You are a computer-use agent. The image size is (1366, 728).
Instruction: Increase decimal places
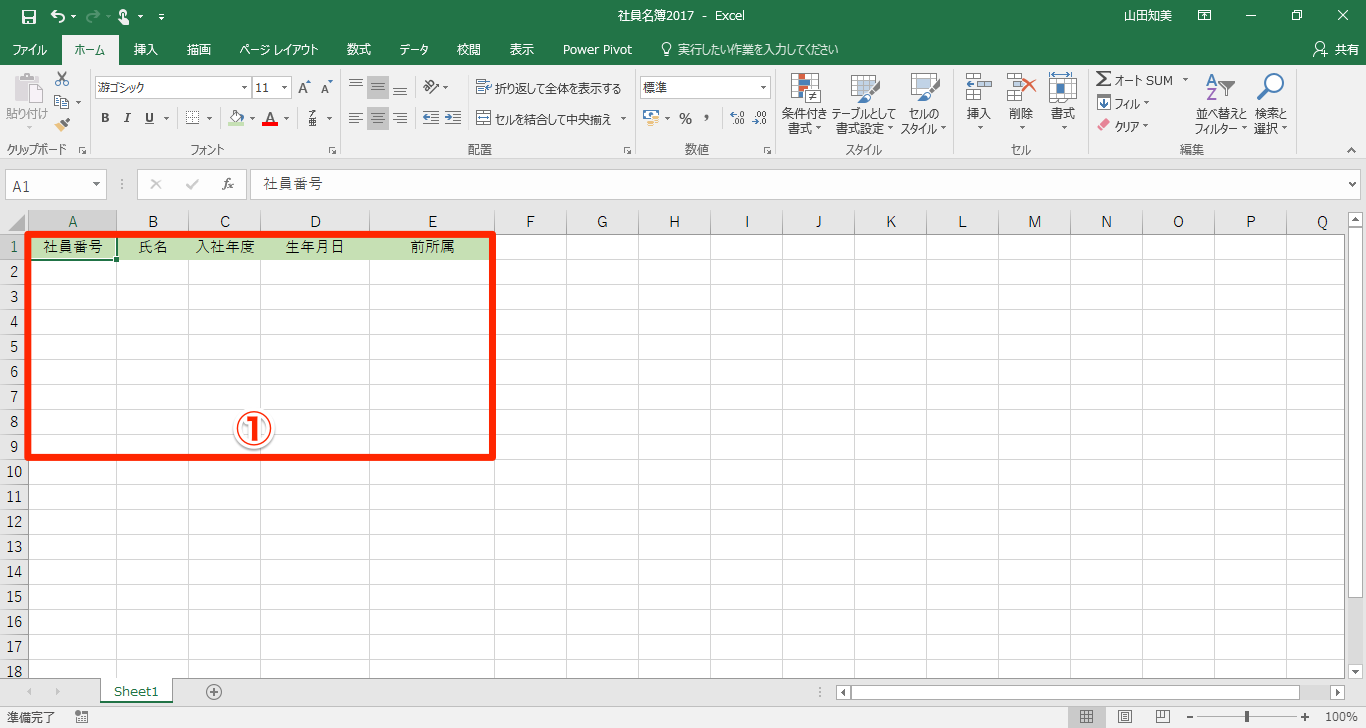click(x=738, y=118)
